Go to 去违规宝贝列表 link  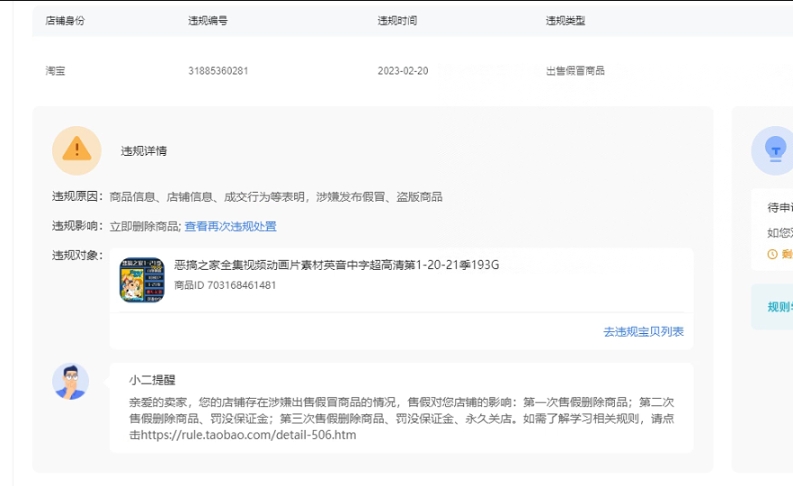coord(643,331)
